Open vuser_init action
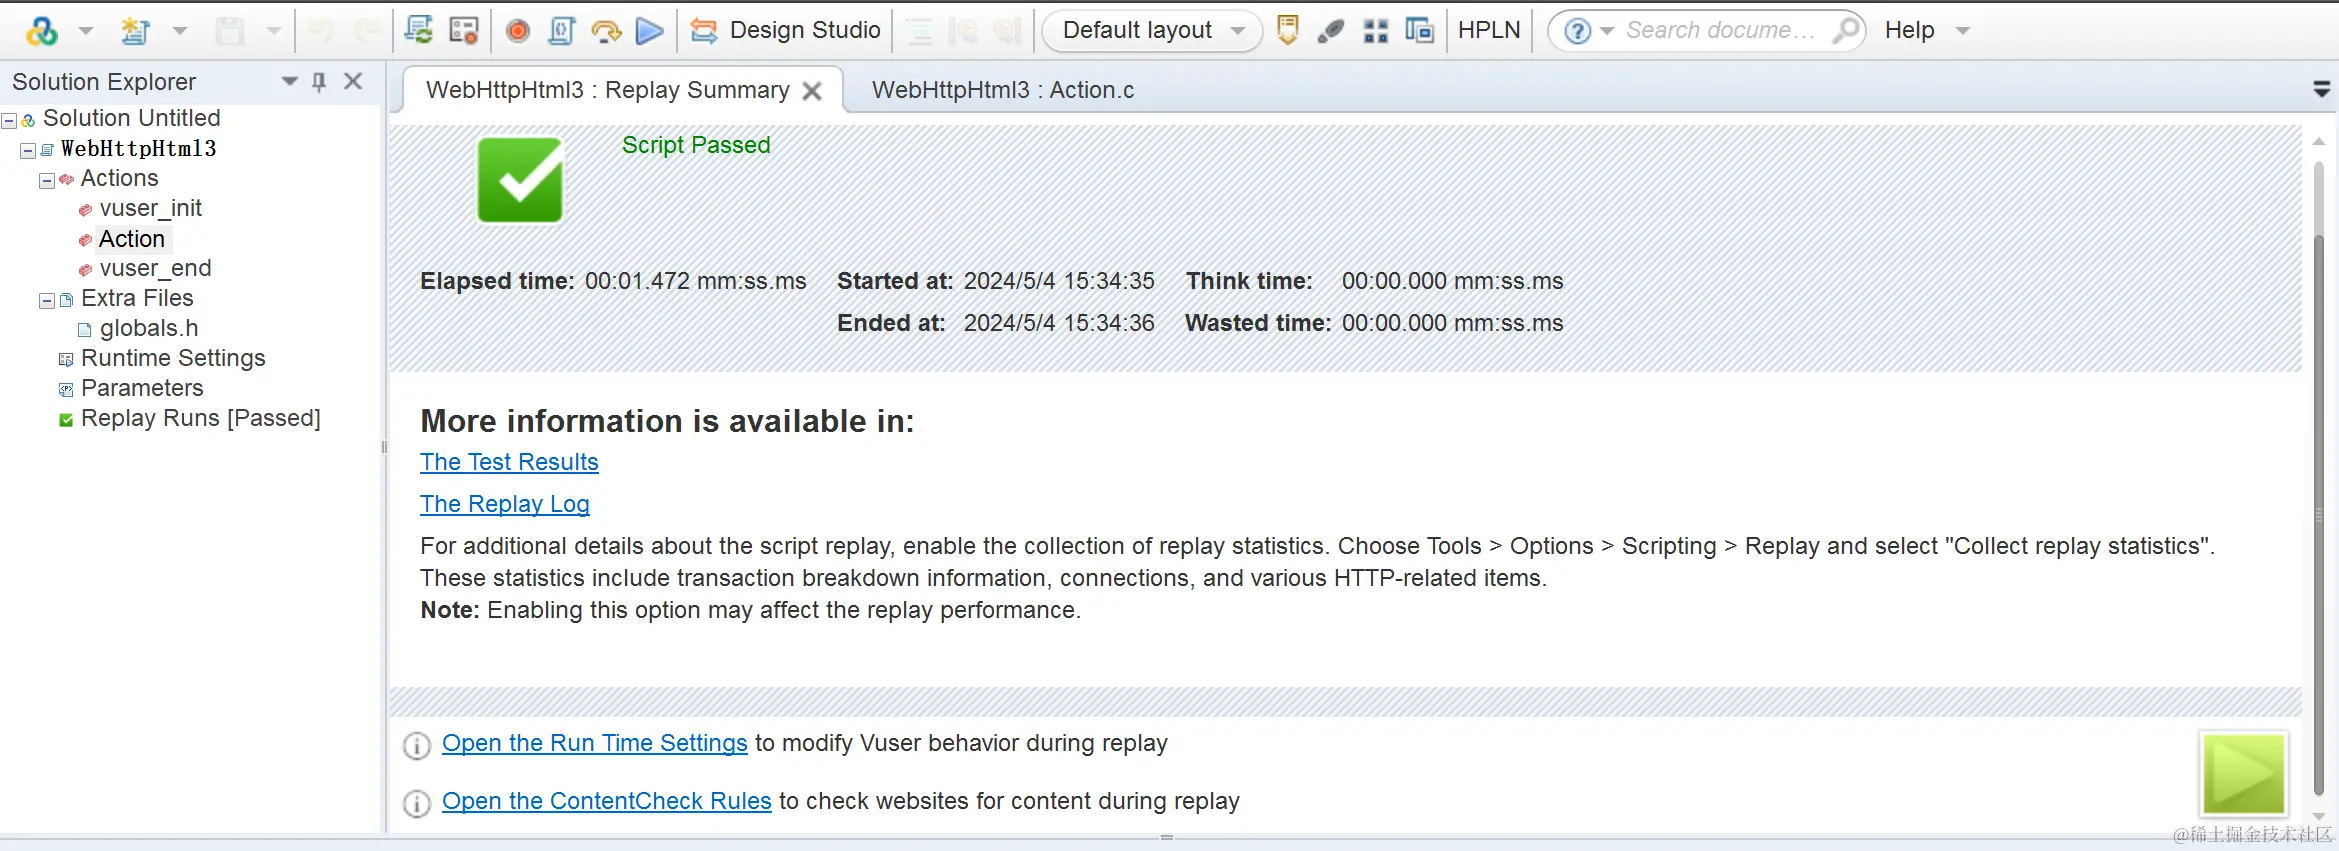The width and height of the screenshot is (2339, 851). [x=150, y=208]
